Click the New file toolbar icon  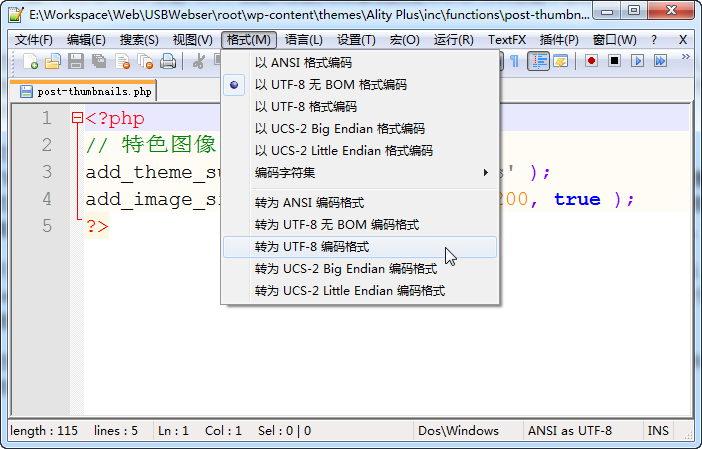(30, 62)
